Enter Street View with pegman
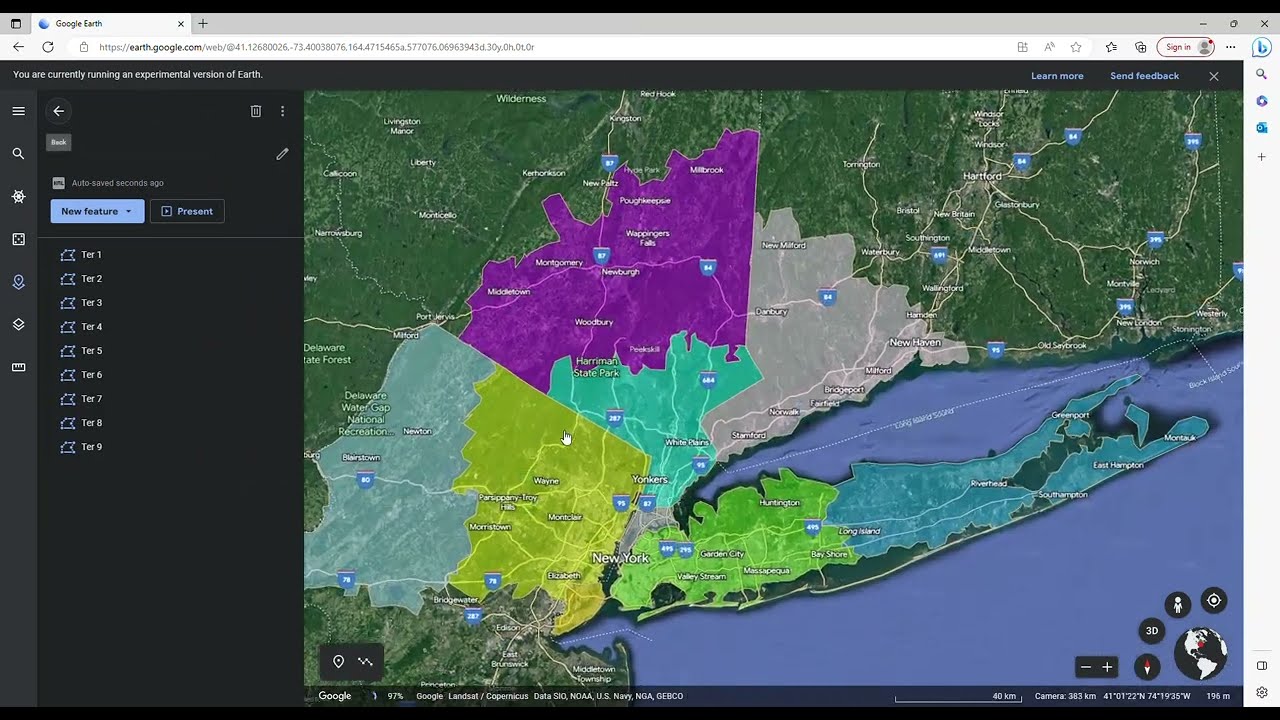 tap(1177, 604)
